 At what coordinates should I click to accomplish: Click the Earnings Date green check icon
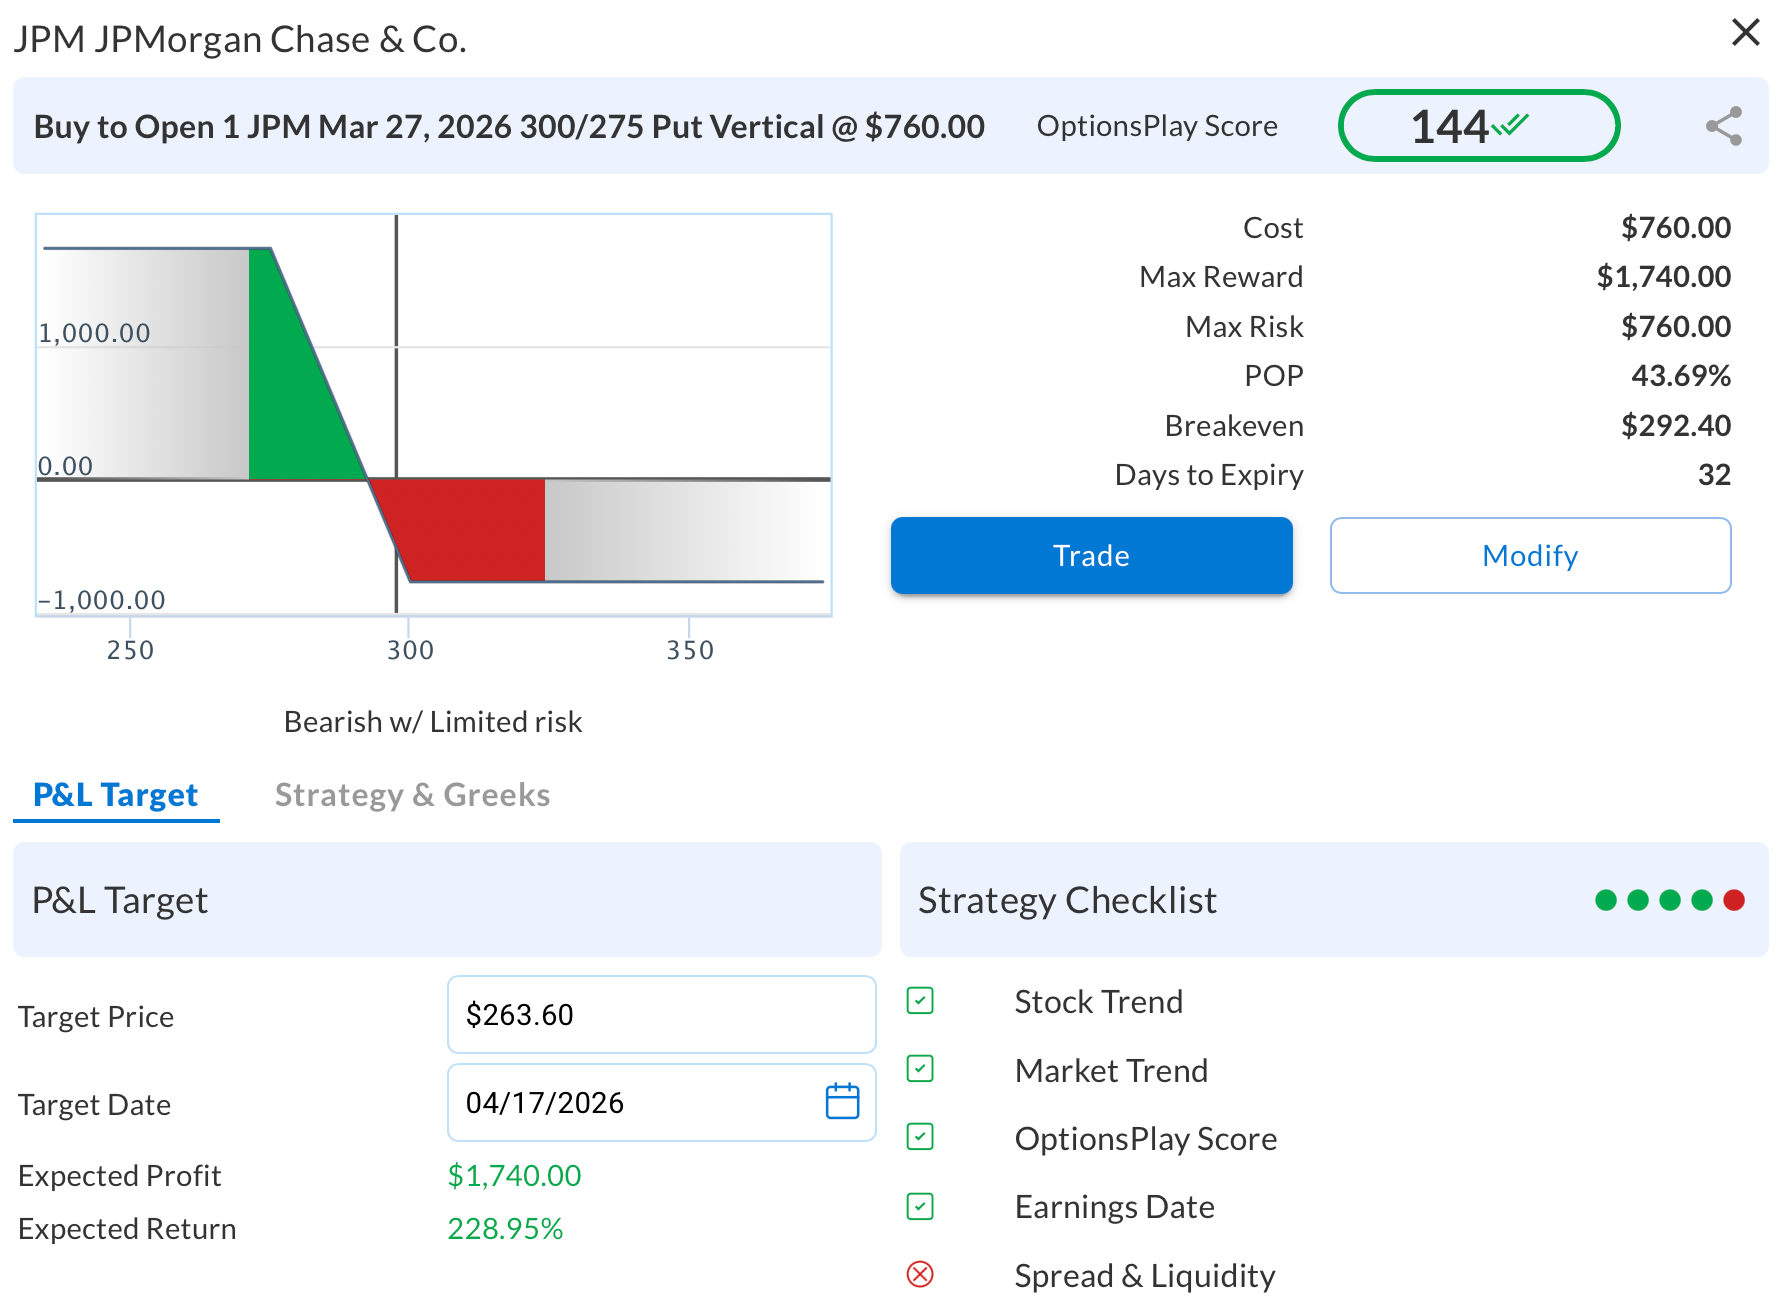coord(920,1206)
